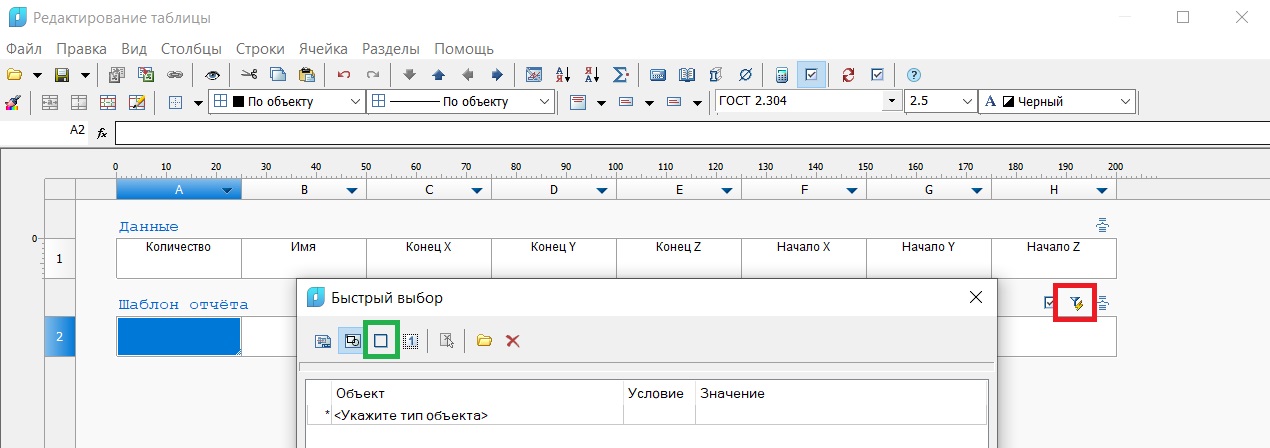
Task: Click the calculator icon in toolbar
Action: [x=782, y=75]
